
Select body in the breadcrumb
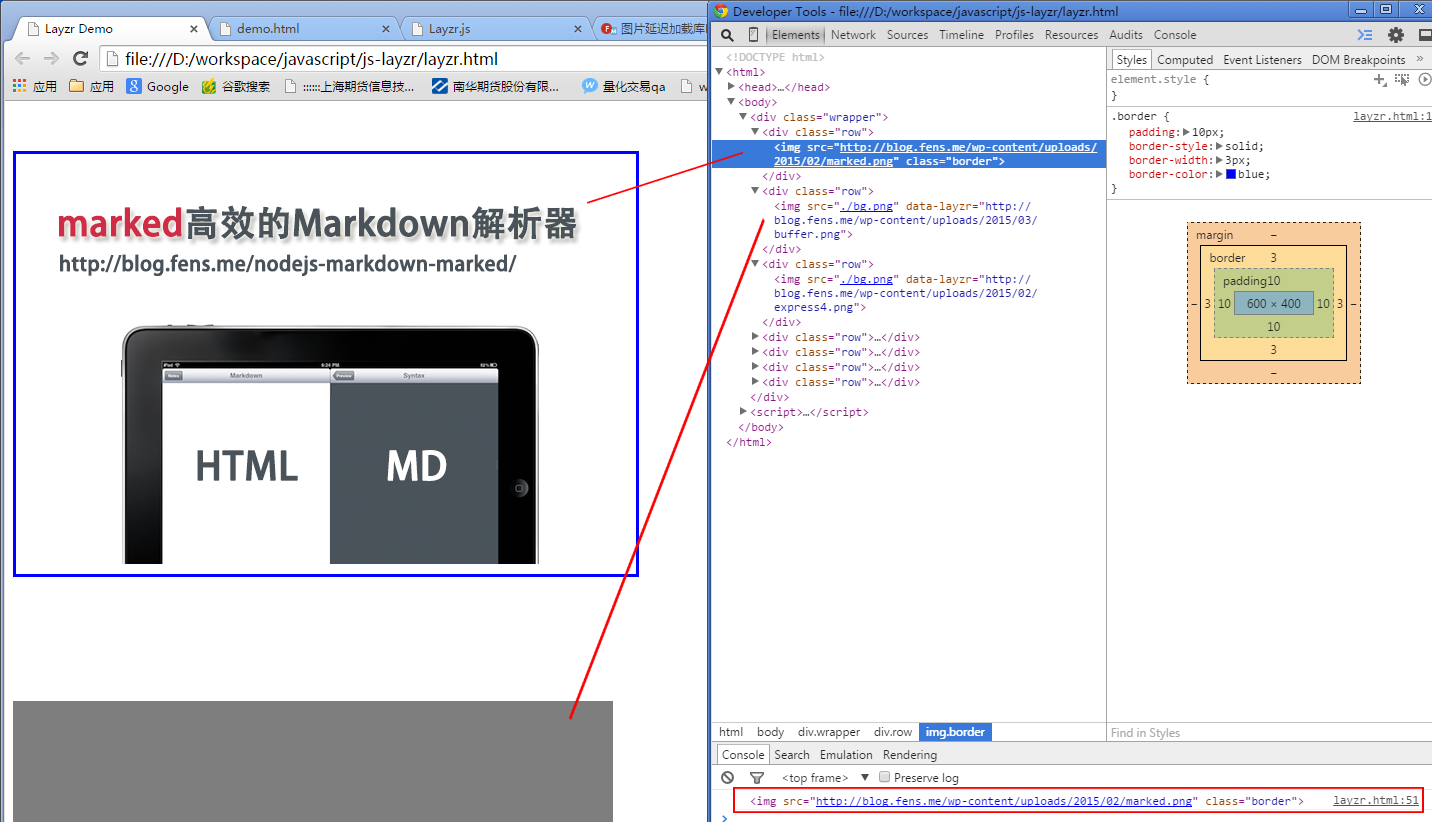tap(770, 732)
